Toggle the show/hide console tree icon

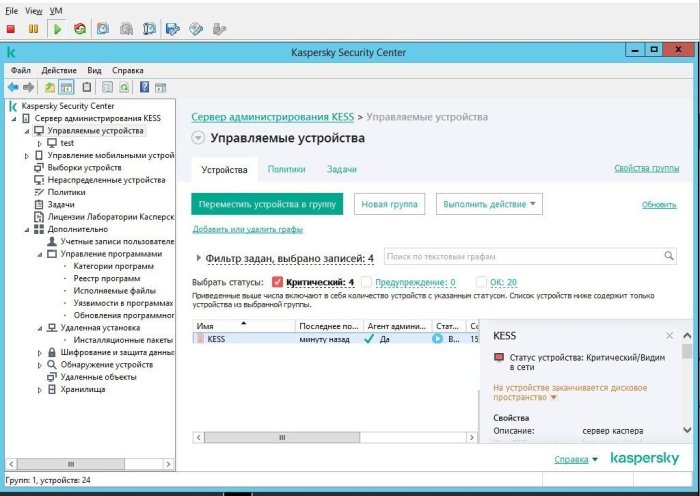click(x=67, y=88)
